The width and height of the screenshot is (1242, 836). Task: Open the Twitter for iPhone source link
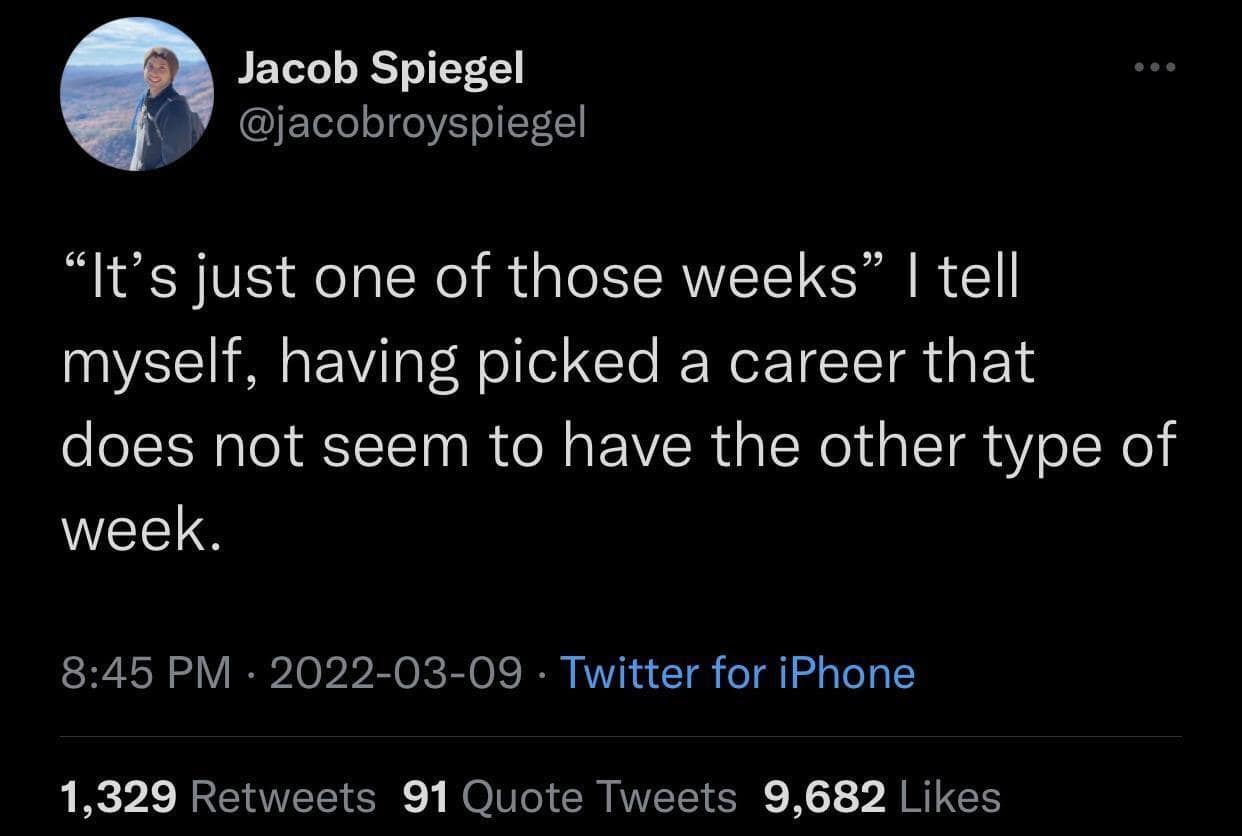click(x=737, y=673)
